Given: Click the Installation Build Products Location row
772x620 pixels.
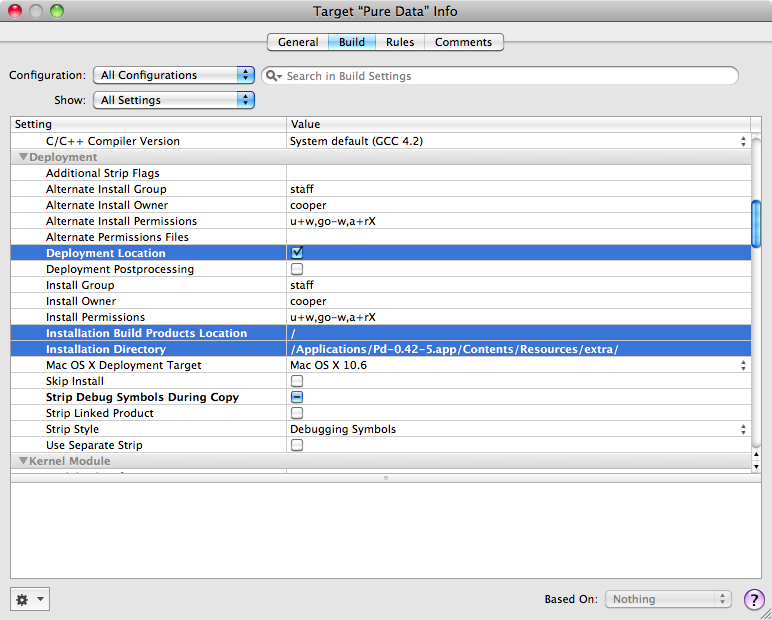Looking at the screenshot, I should click(381, 333).
